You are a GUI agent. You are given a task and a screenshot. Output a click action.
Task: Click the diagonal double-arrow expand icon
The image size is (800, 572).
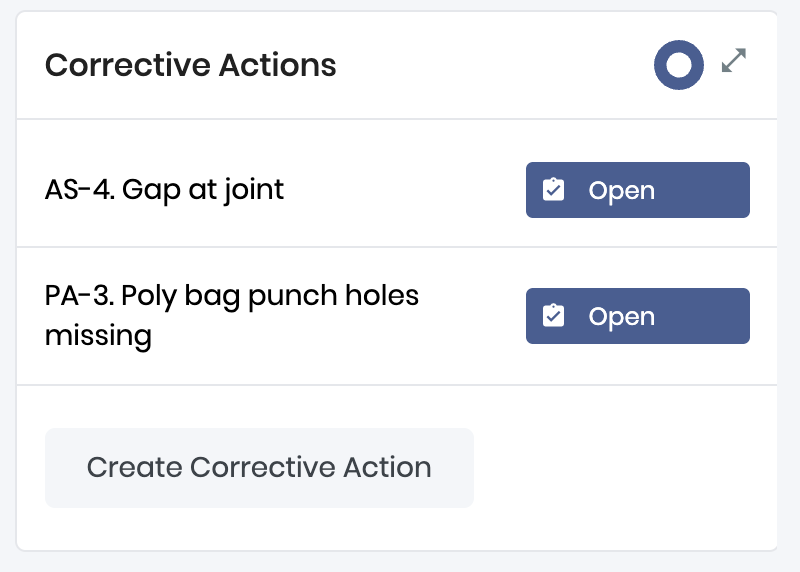(734, 60)
